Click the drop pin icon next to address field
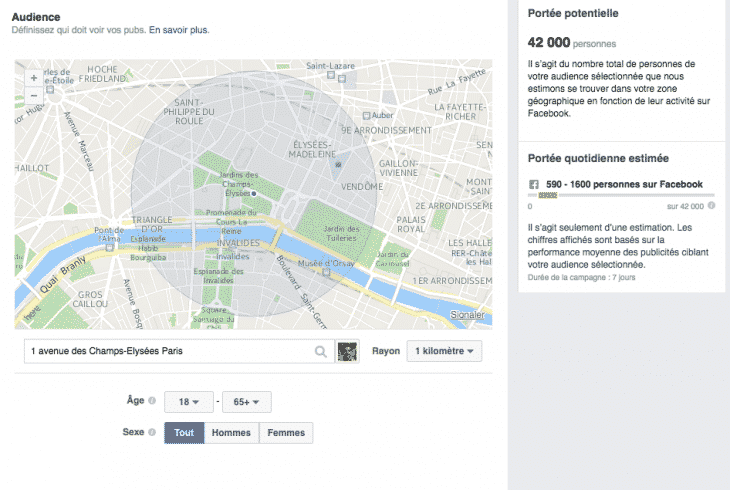This screenshot has height=490, width=730. 347,351
